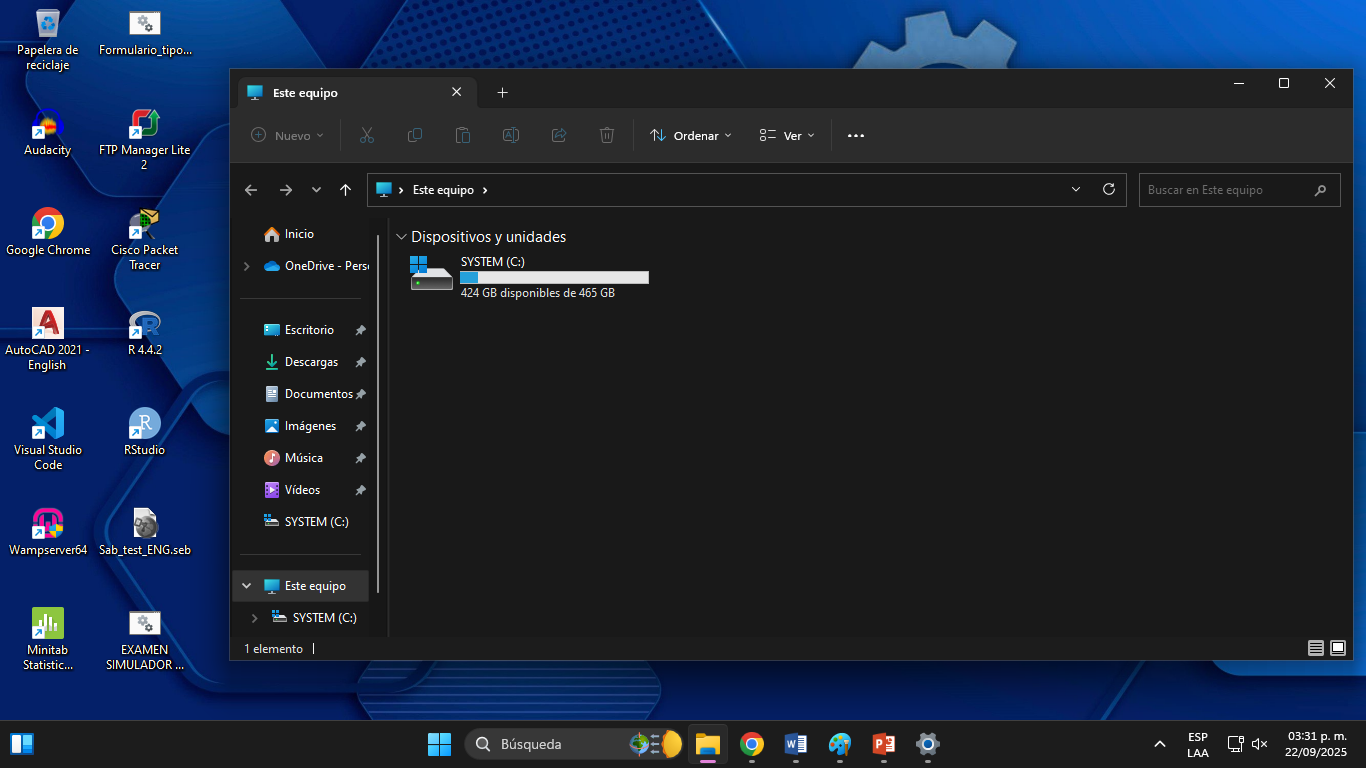Open File Explorer from the taskbar
The width and height of the screenshot is (1366, 768).
point(708,744)
